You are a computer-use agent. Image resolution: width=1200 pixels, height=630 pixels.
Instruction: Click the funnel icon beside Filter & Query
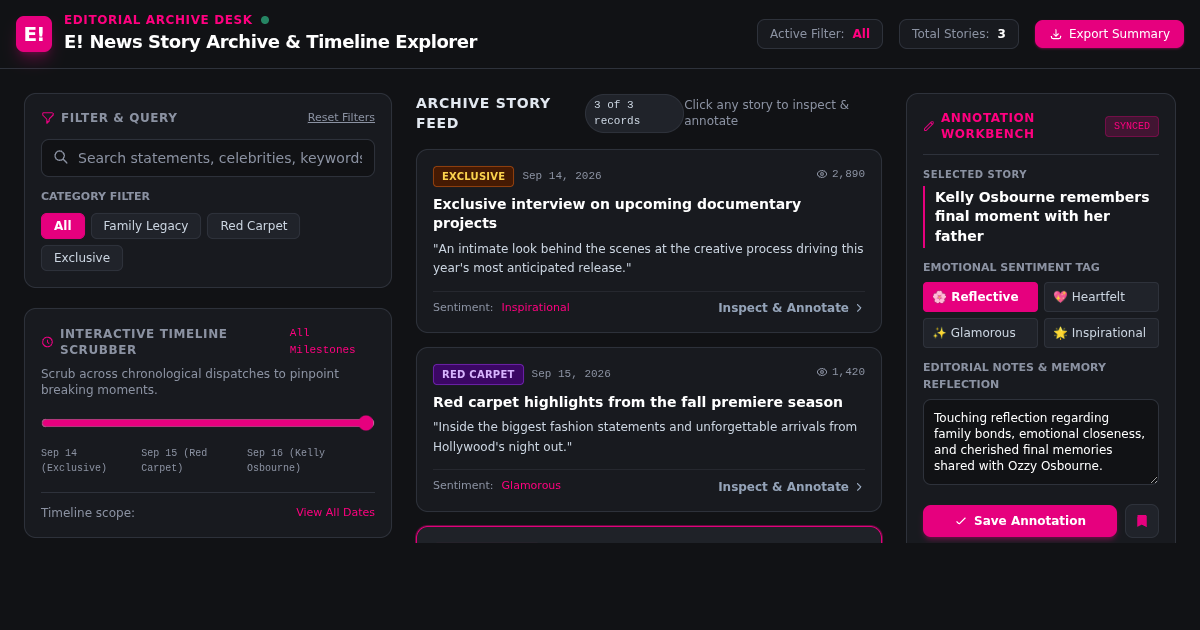(x=48, y=118)
